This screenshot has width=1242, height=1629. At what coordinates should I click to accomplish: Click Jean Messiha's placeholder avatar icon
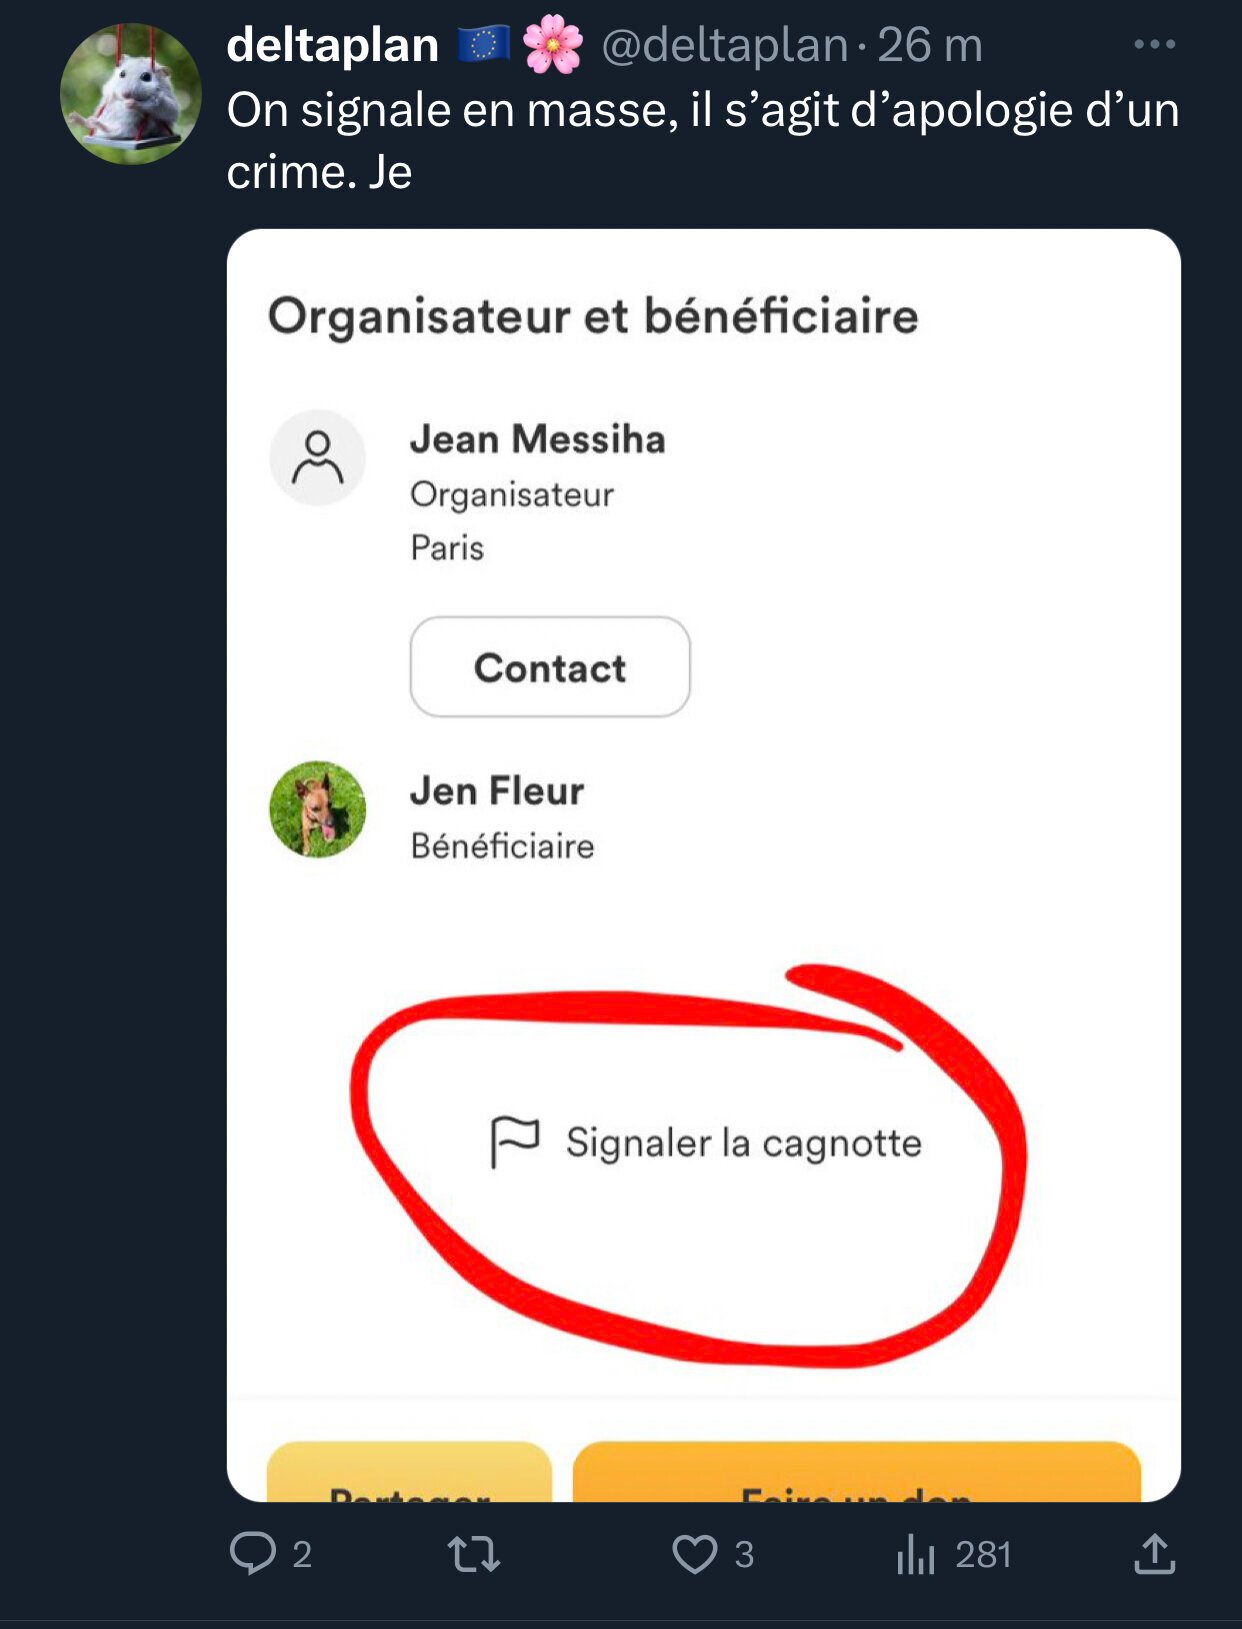pyautogui.click(x=318, y=458)
